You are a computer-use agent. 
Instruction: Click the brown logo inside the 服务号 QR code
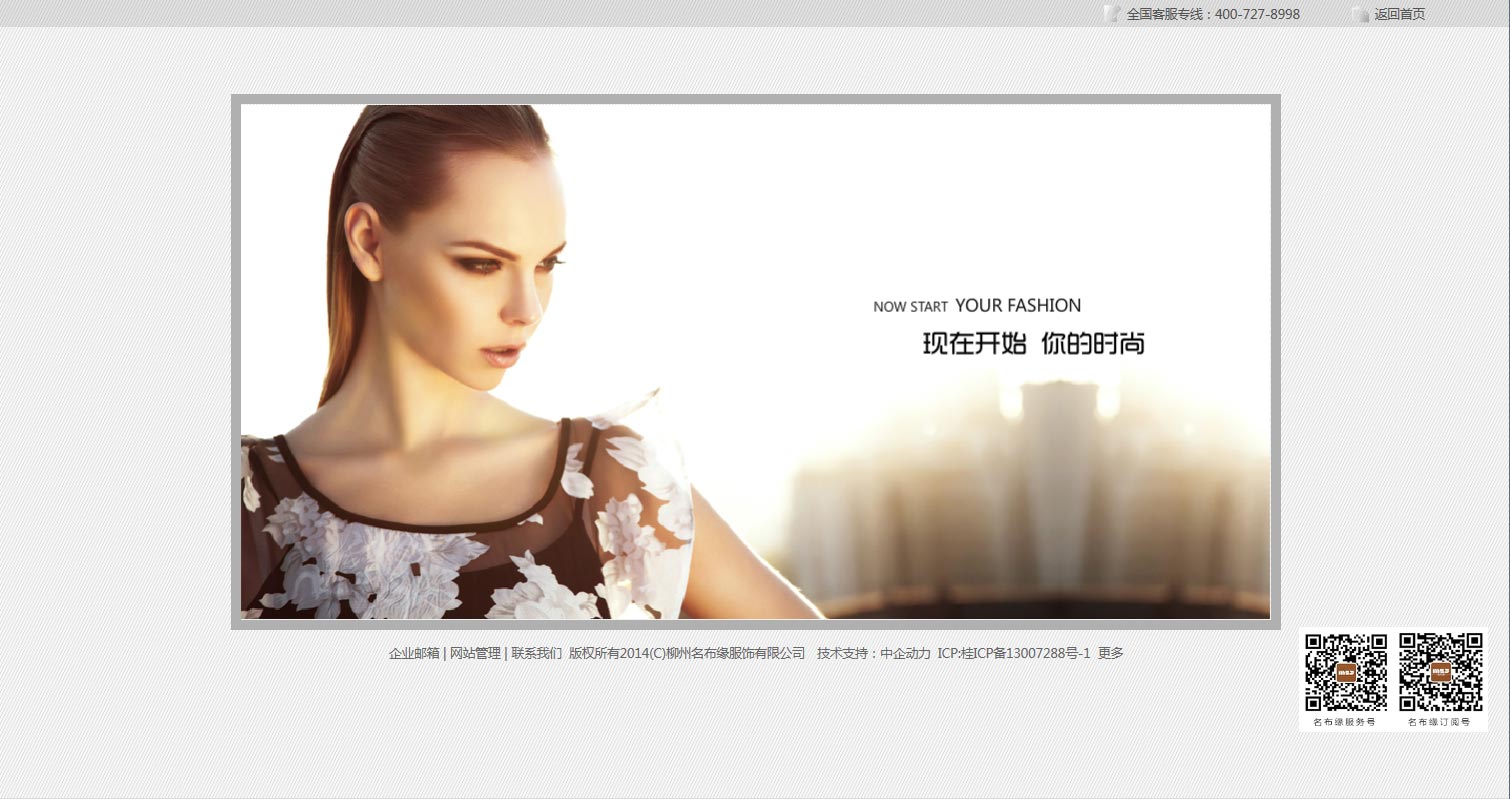1346,672
